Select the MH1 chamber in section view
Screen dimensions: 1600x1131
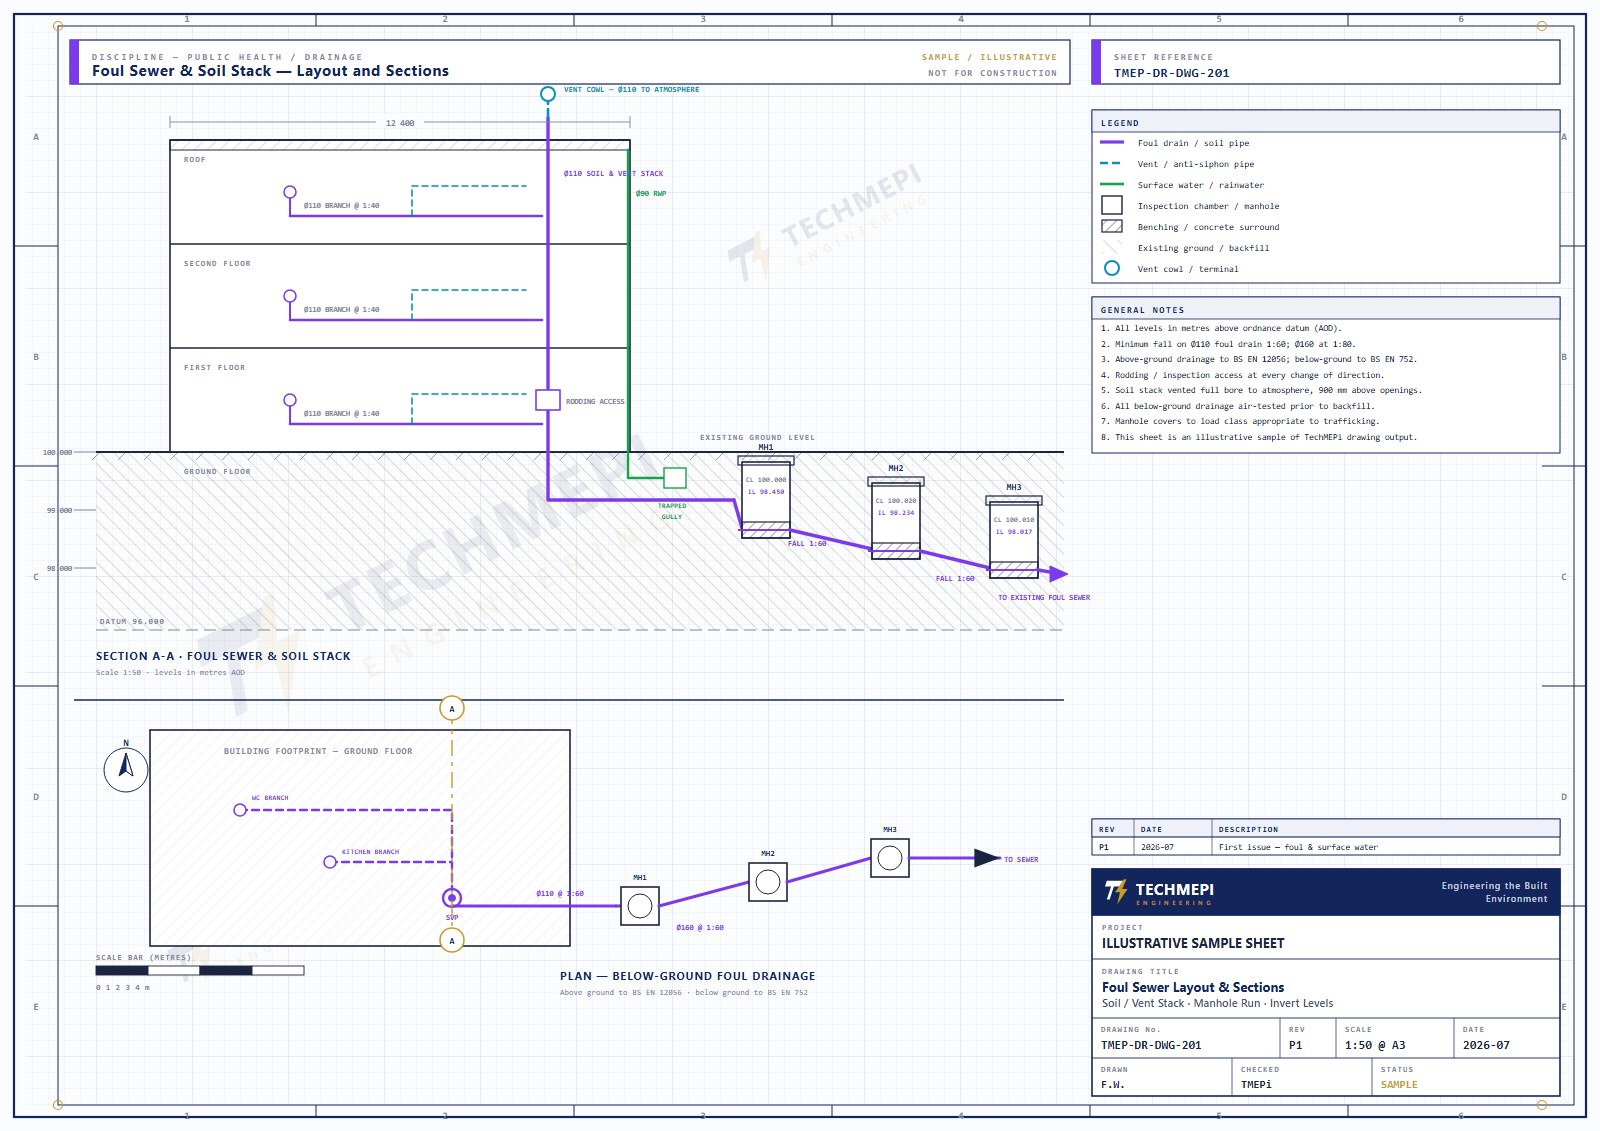pyautogui.click(x=766, y=497)
